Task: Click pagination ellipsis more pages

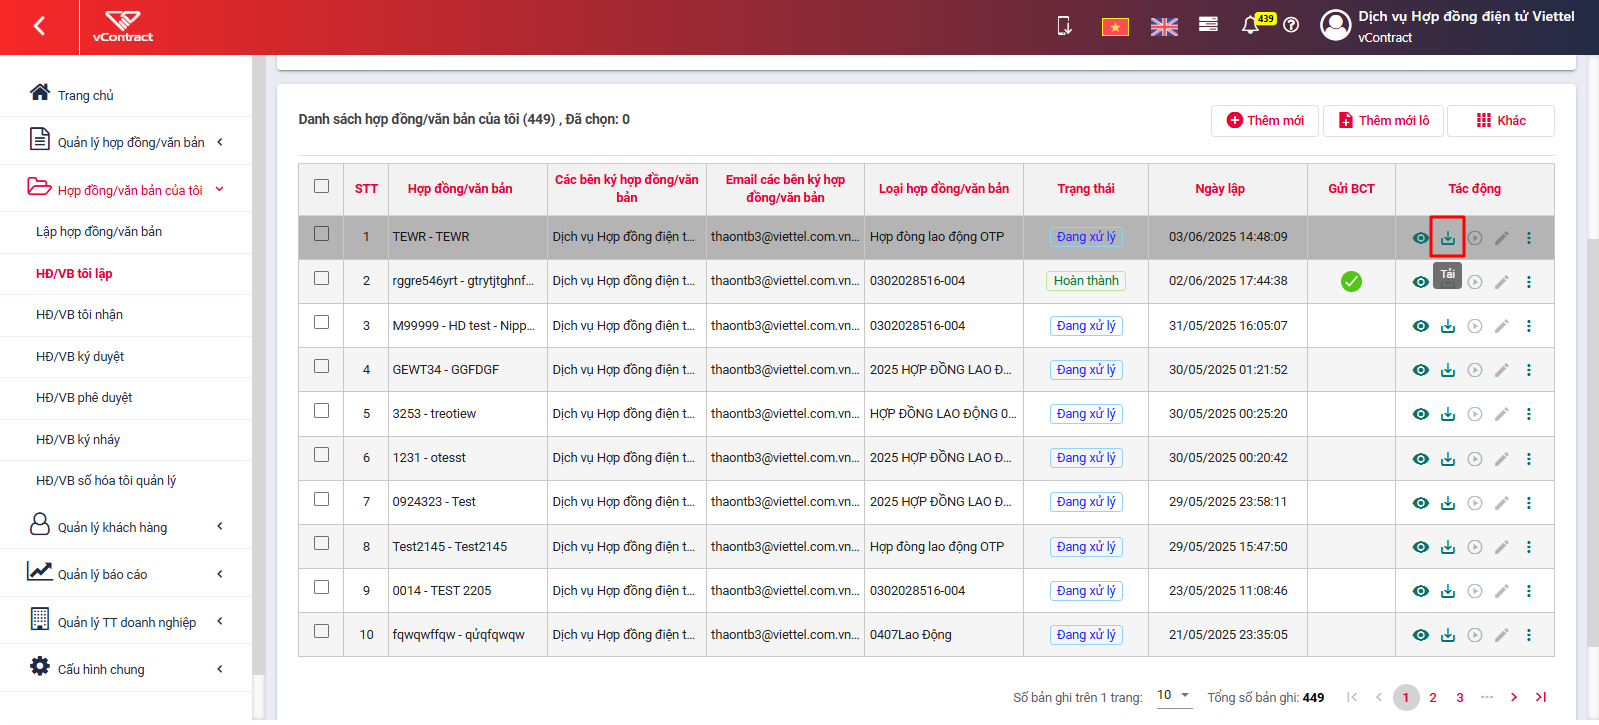Action: click(x=1486, y=697)
